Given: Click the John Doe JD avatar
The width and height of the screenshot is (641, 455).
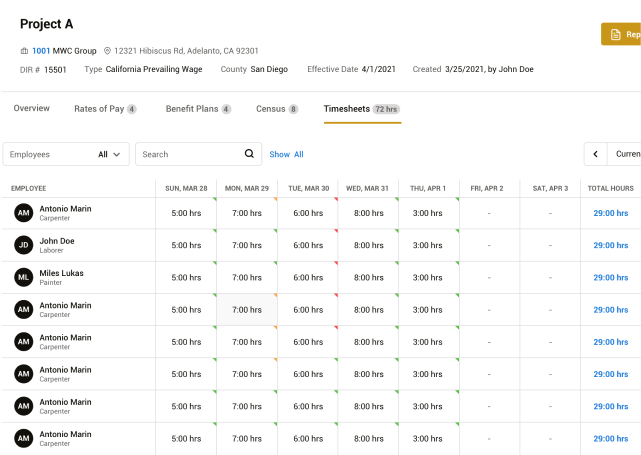Looking at the screenshot, I should click(x=23, y=245).
